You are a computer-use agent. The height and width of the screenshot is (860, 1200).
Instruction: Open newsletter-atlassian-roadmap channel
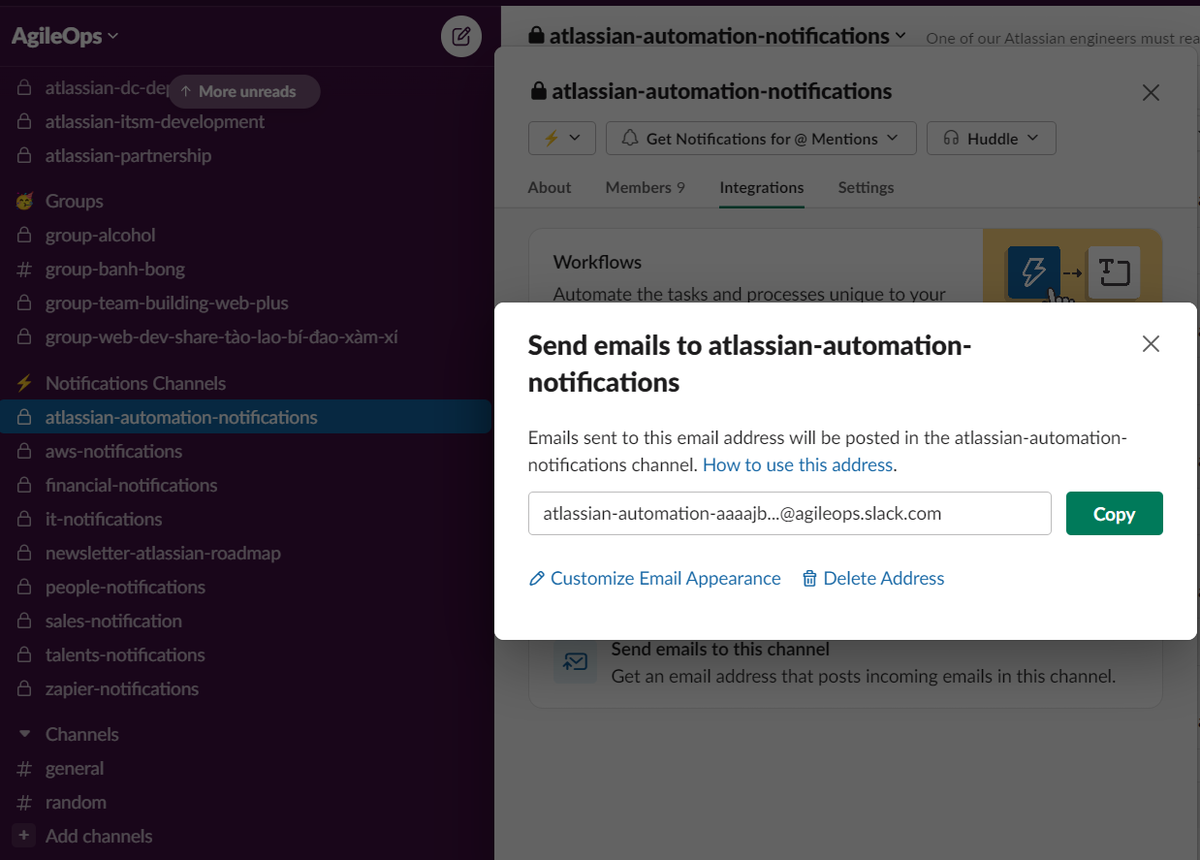pos(245,553)
